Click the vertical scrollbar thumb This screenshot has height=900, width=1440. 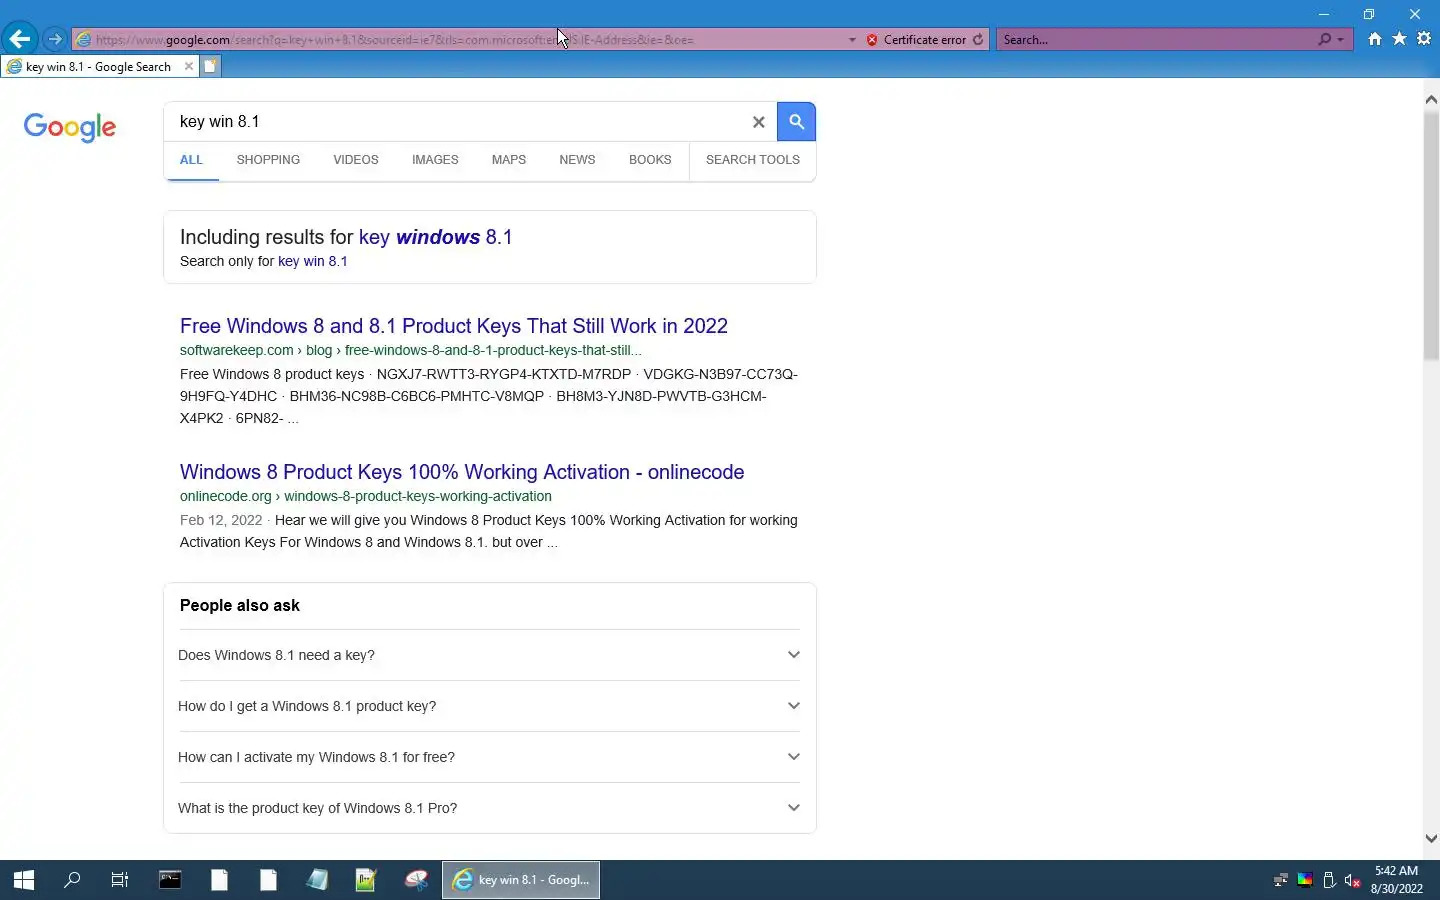pyautogui.click(x=1431, y=236)
